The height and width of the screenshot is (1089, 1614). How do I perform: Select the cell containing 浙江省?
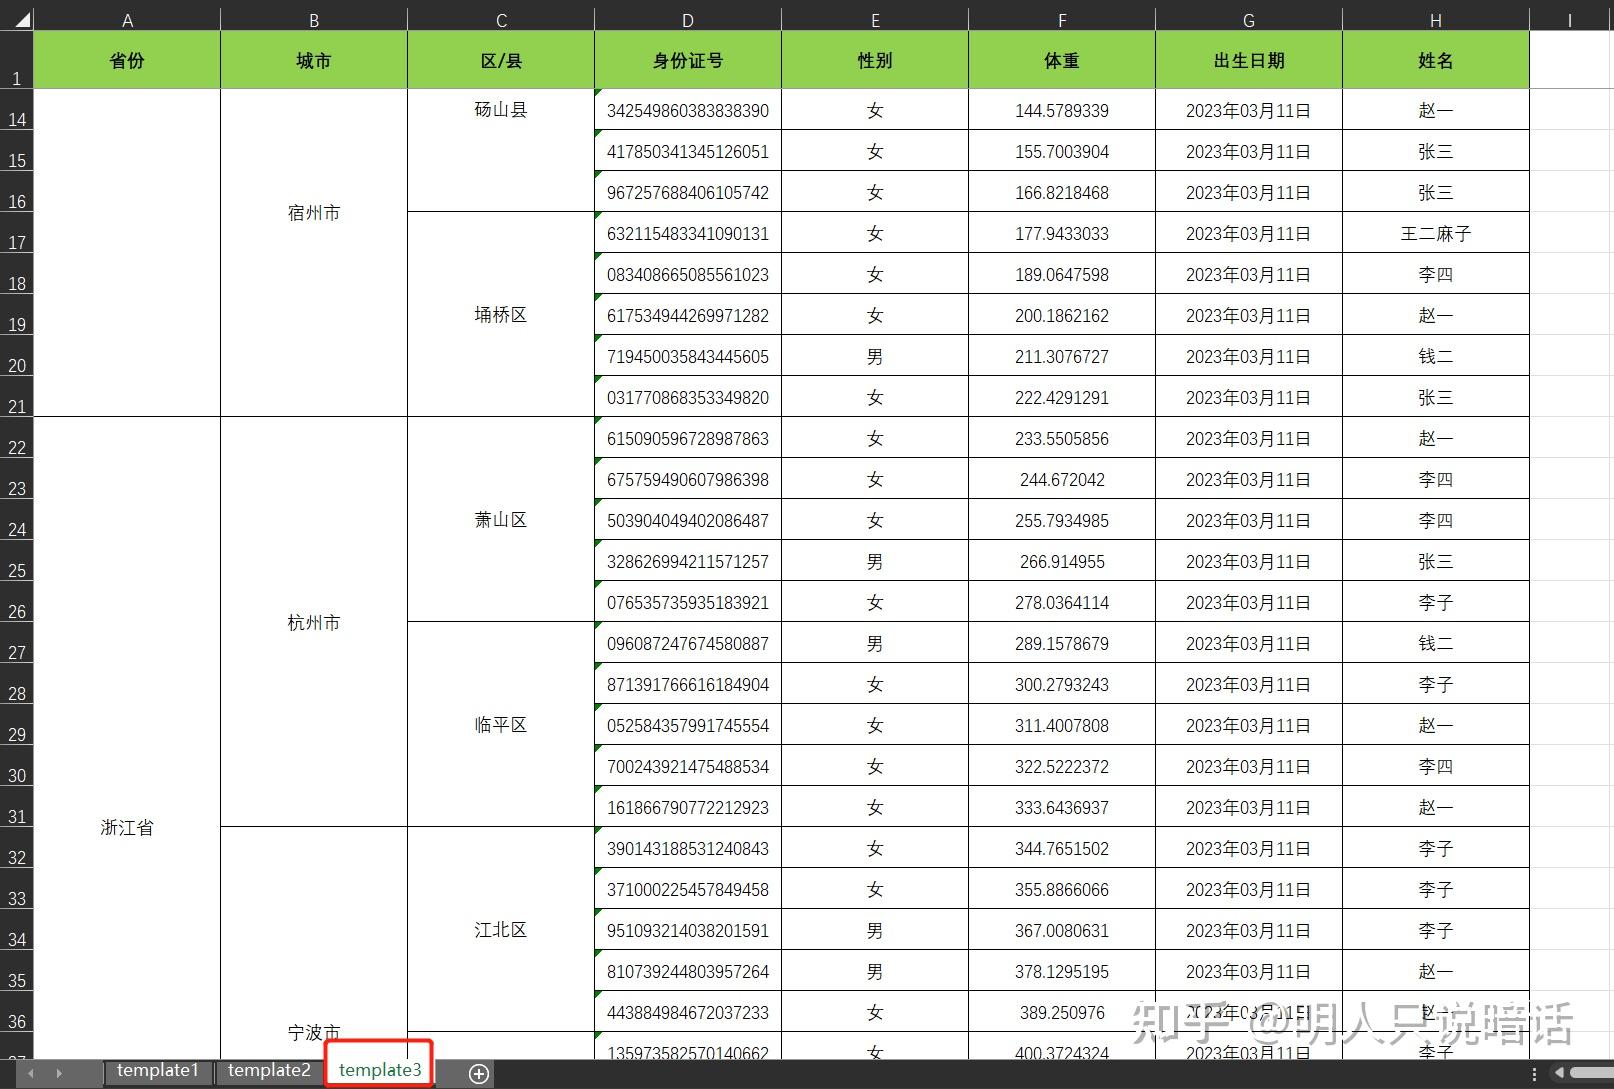126,827
